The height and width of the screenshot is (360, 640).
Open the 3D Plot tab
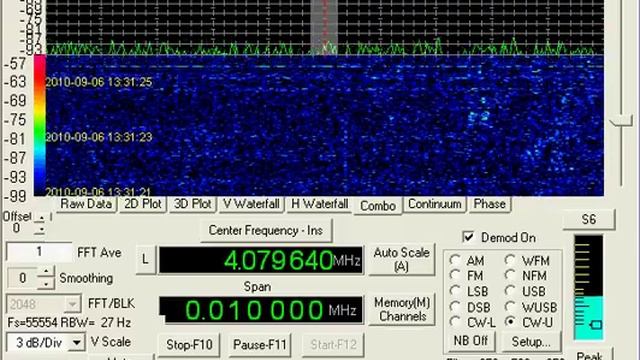pyautogui.click(x=193, y=204)
